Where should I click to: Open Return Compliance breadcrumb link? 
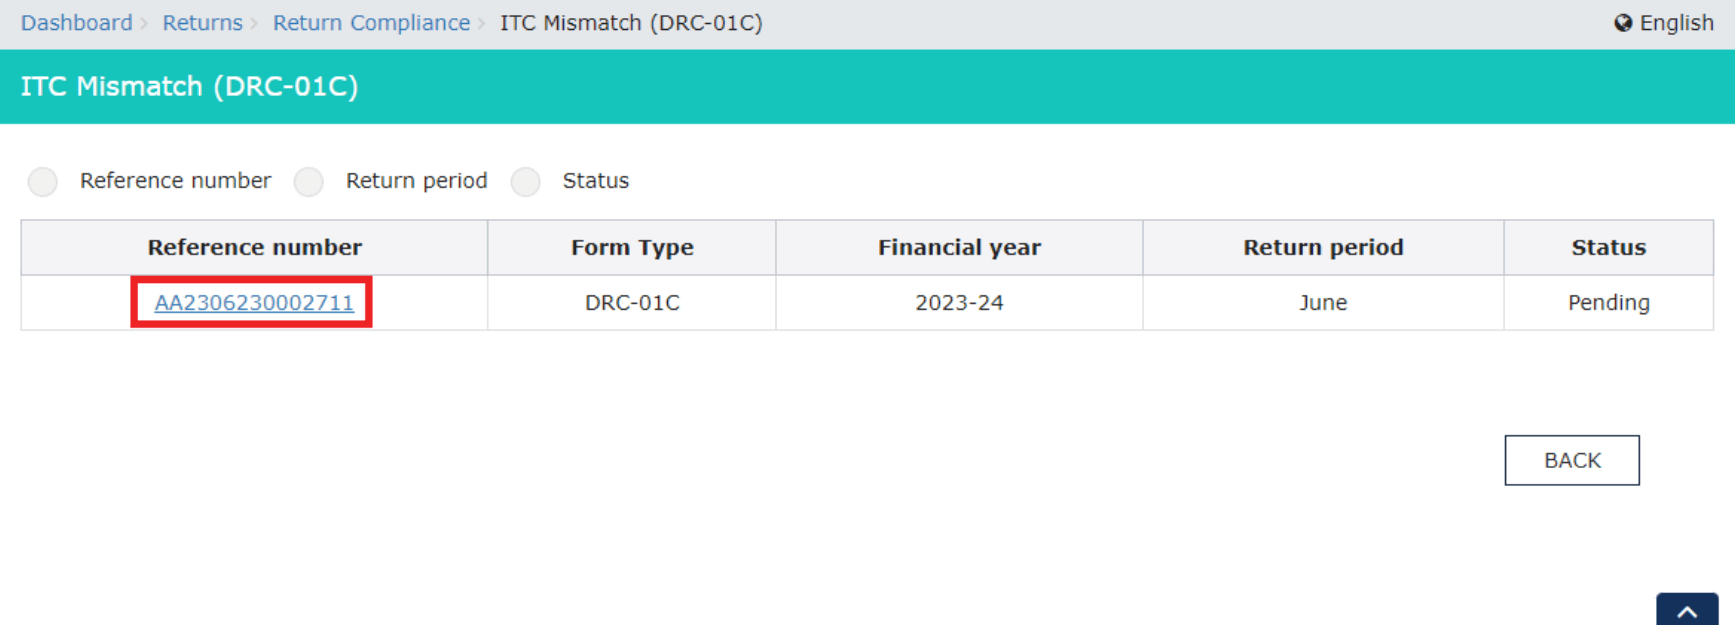pos(371,23)
